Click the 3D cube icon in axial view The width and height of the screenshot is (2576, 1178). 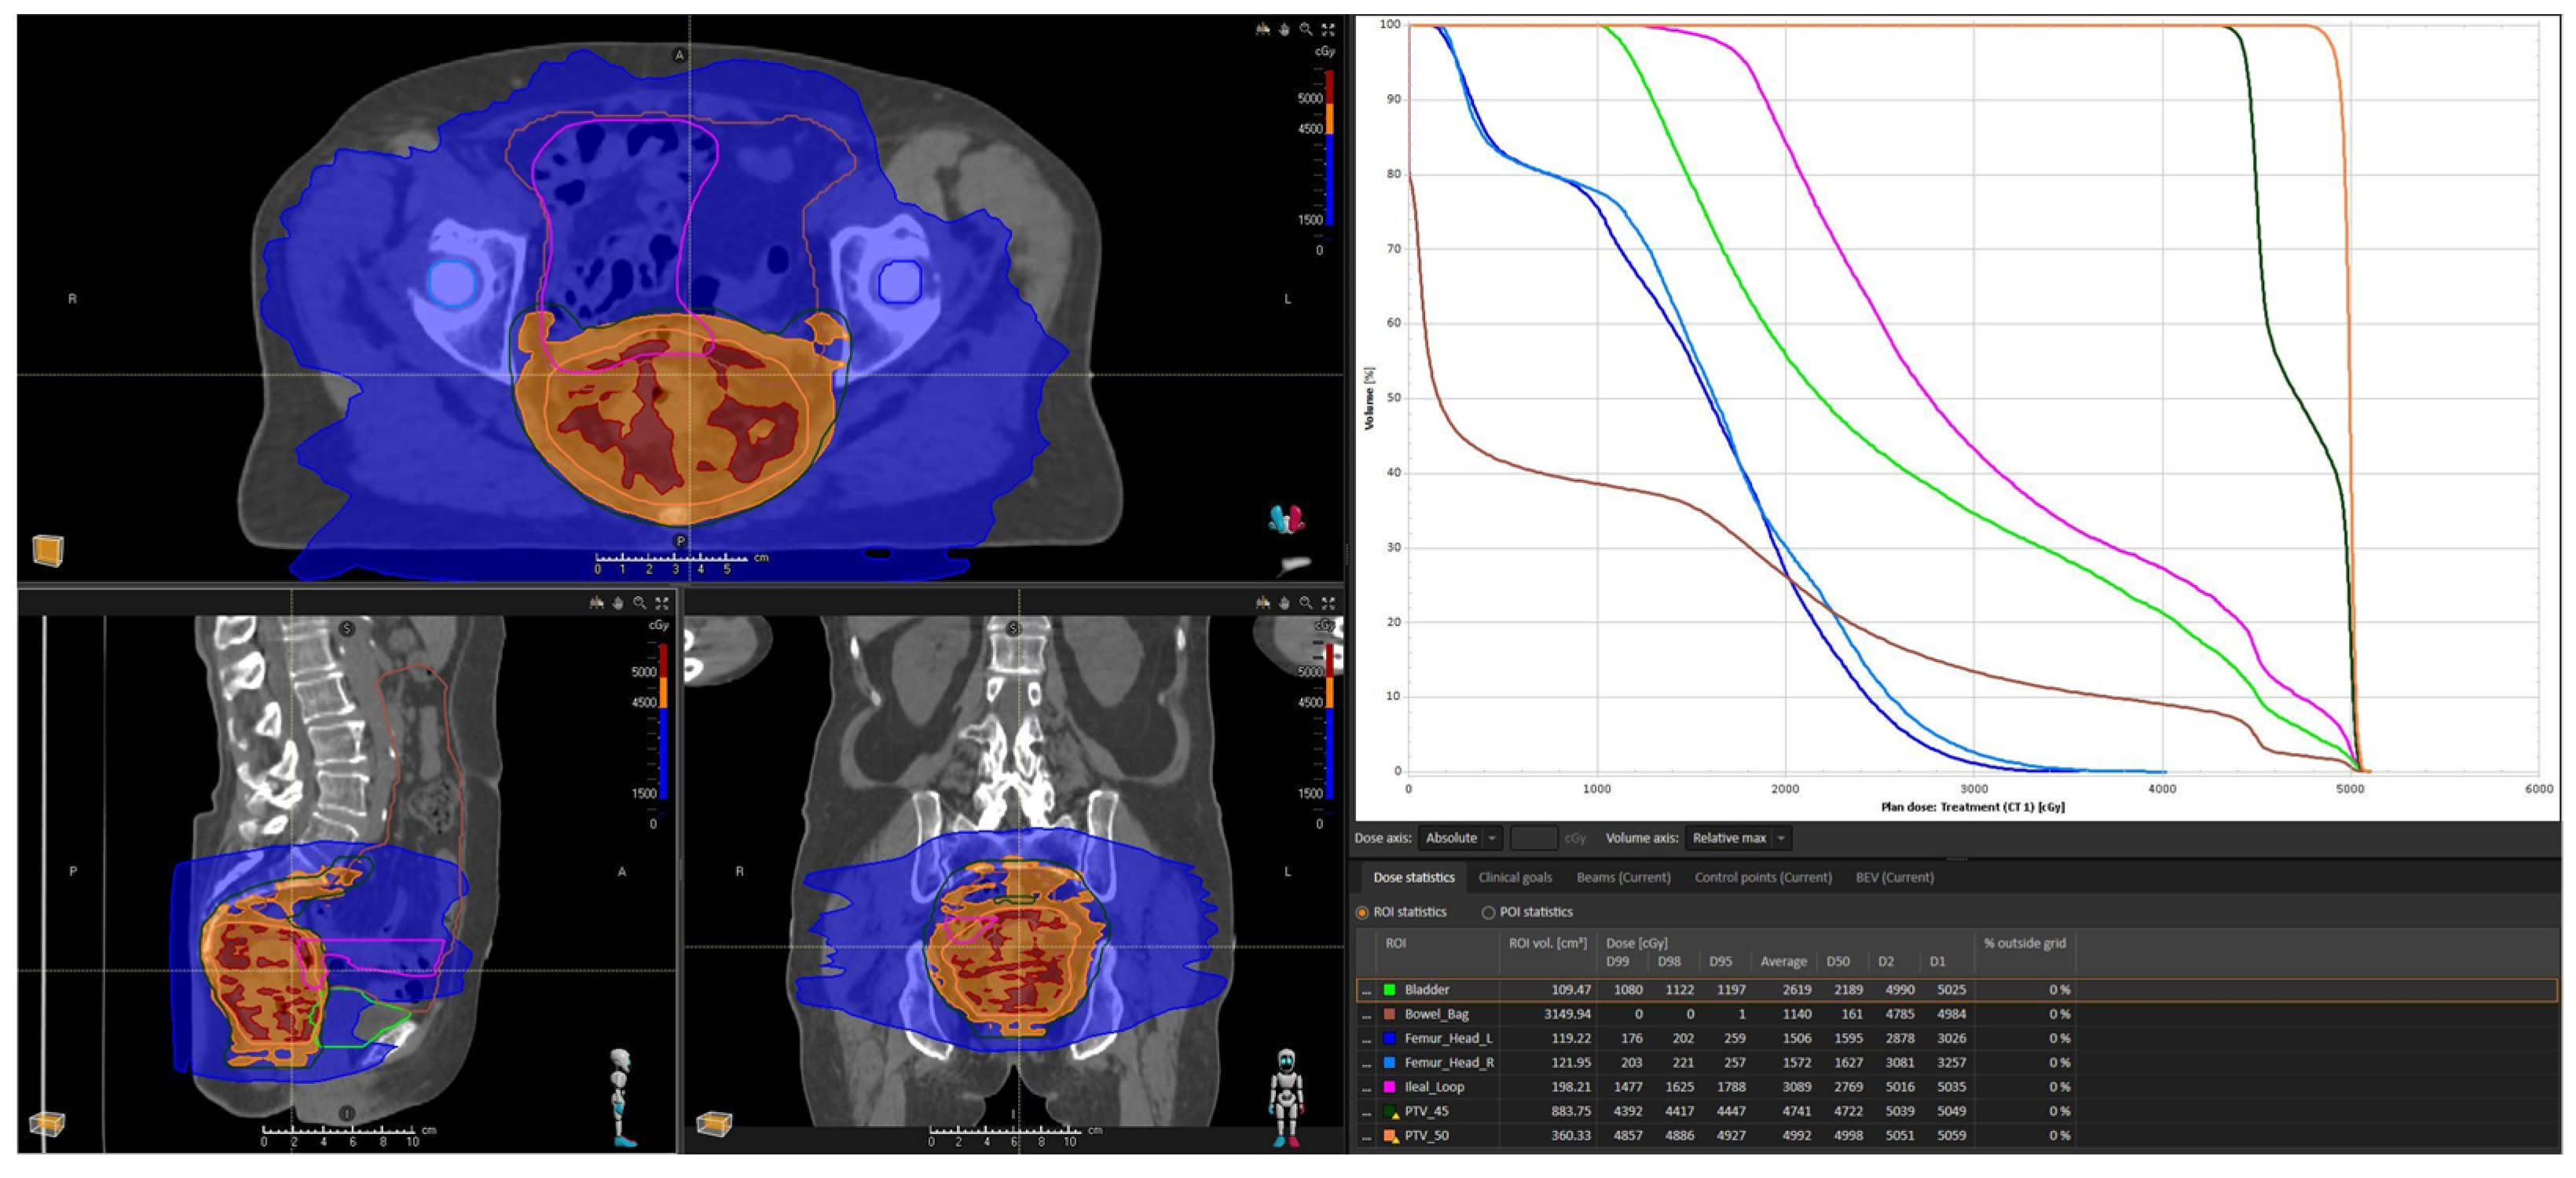pos(47,550)
